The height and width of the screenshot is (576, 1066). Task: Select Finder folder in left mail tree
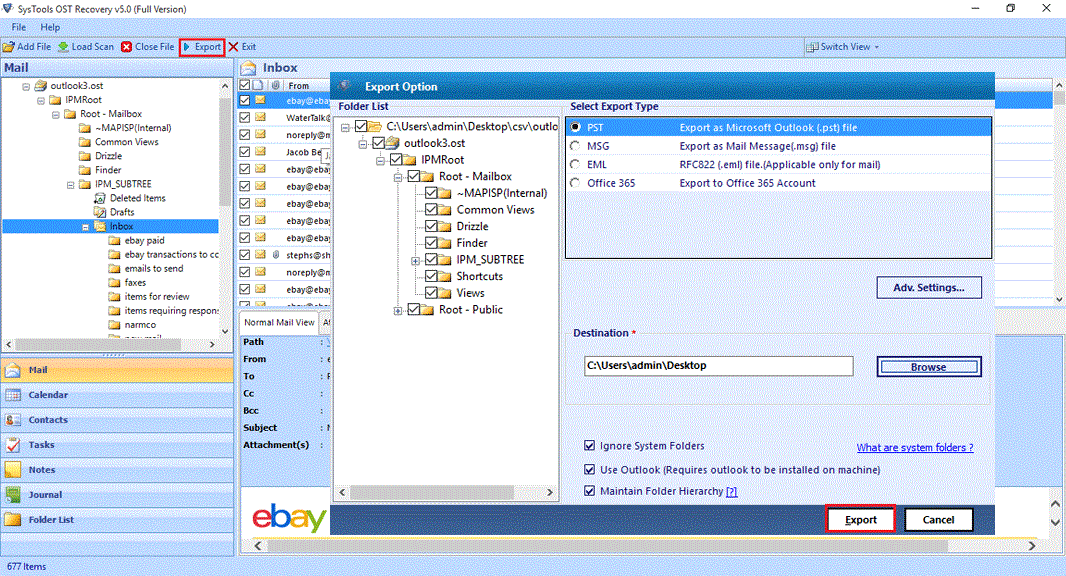click(x=108, y=170)
